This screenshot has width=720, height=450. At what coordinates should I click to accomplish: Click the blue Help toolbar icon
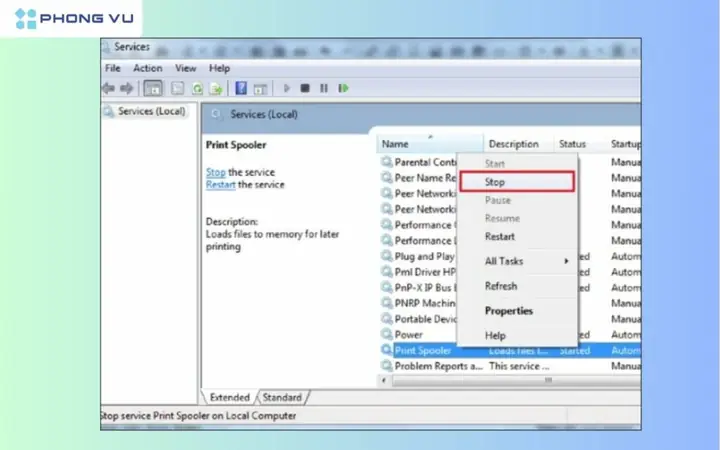pyautogui.click(x=241, y=88)
